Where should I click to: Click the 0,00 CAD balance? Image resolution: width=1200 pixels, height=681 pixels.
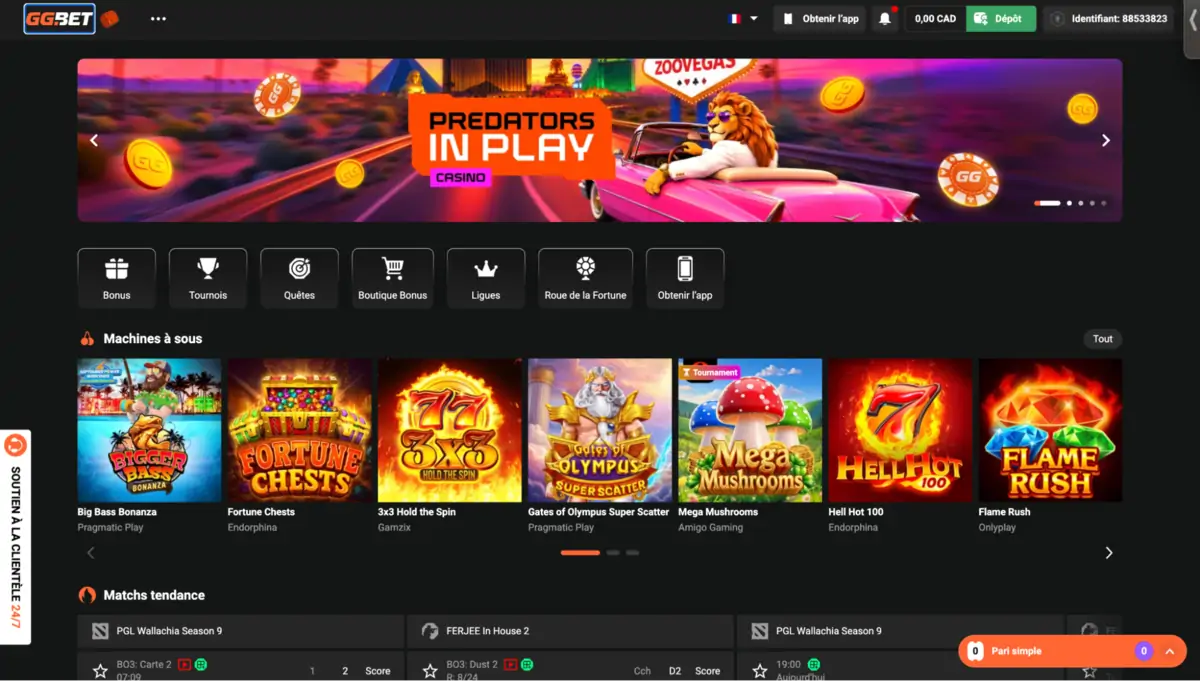[935, 18]
